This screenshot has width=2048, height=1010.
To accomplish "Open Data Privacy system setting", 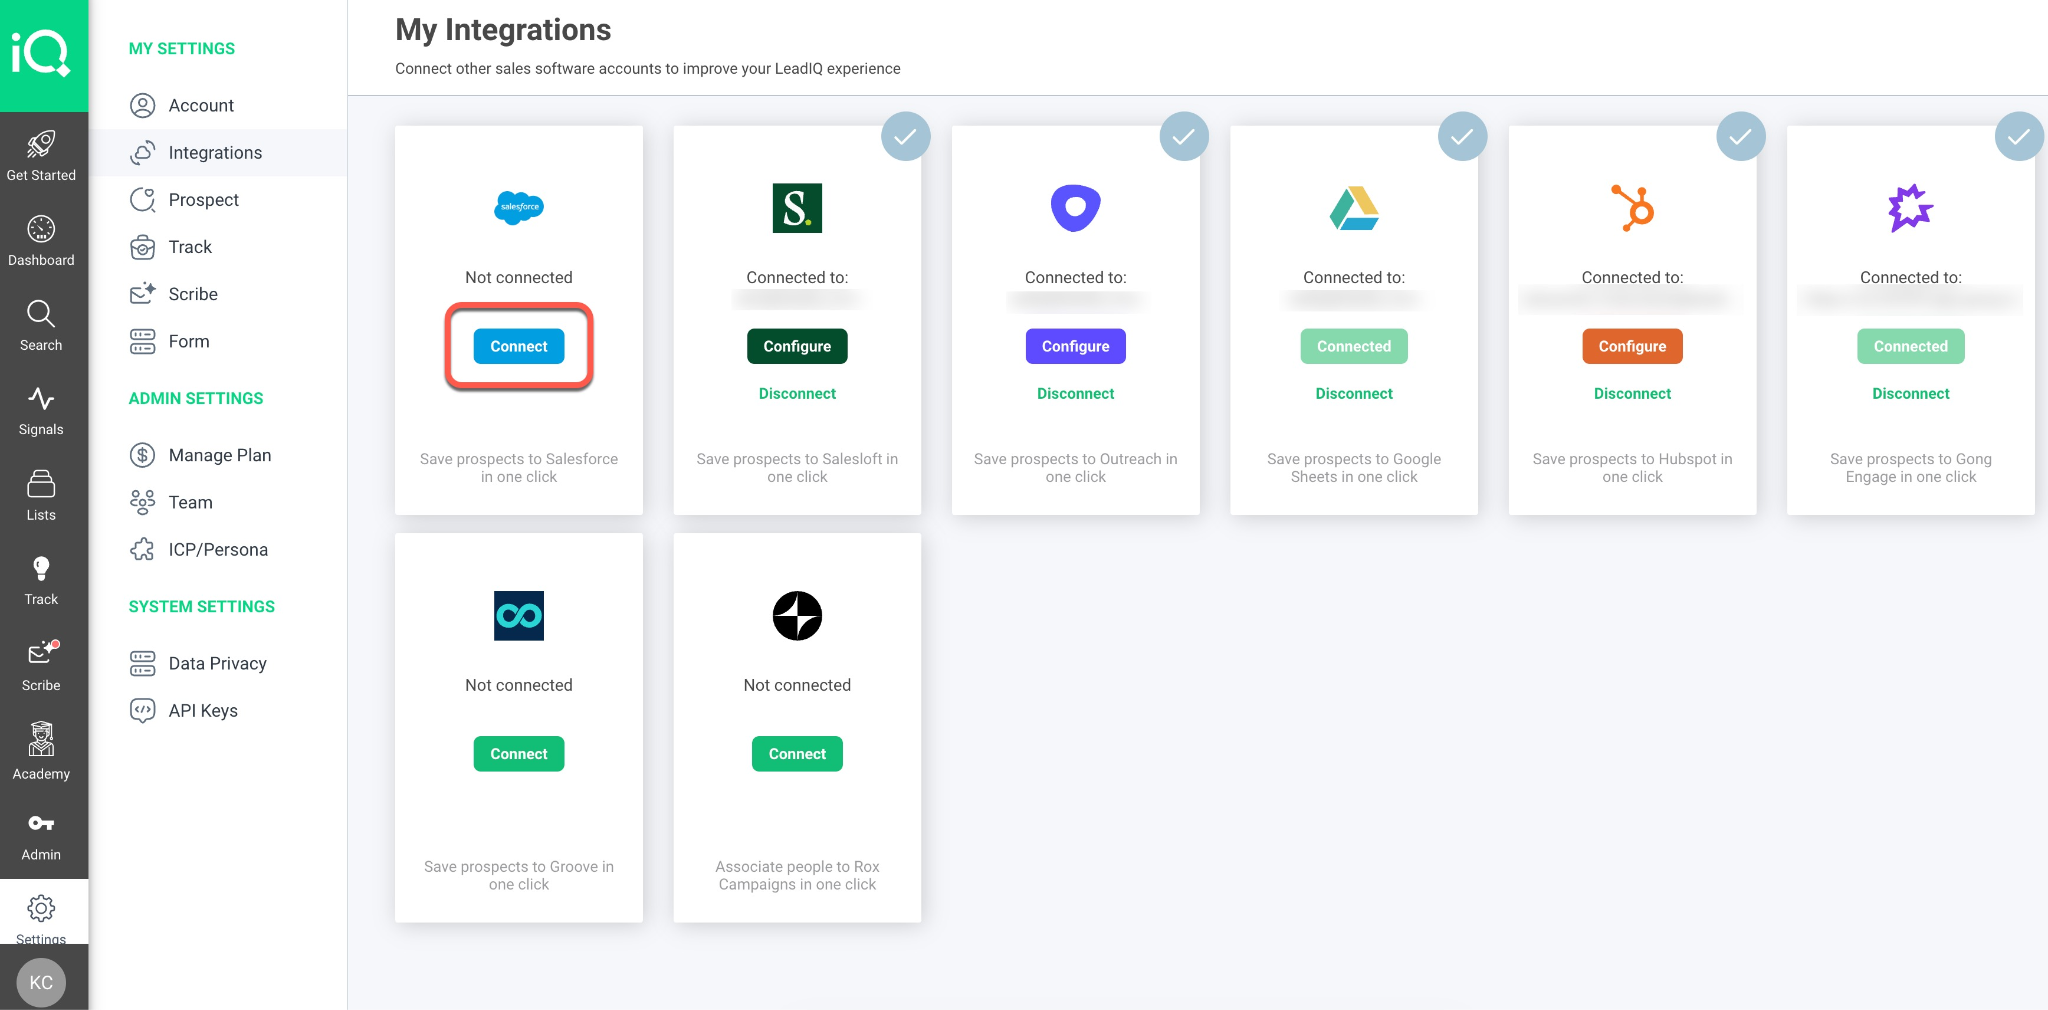I will pyautogui.click(x=218, y=663).
